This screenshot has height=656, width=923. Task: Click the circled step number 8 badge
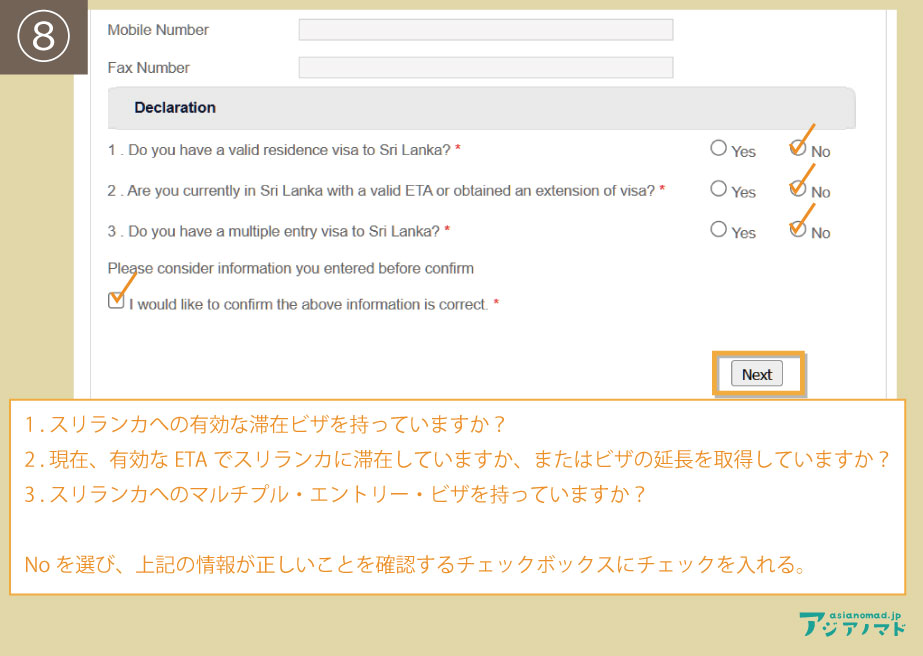point(44,37)
